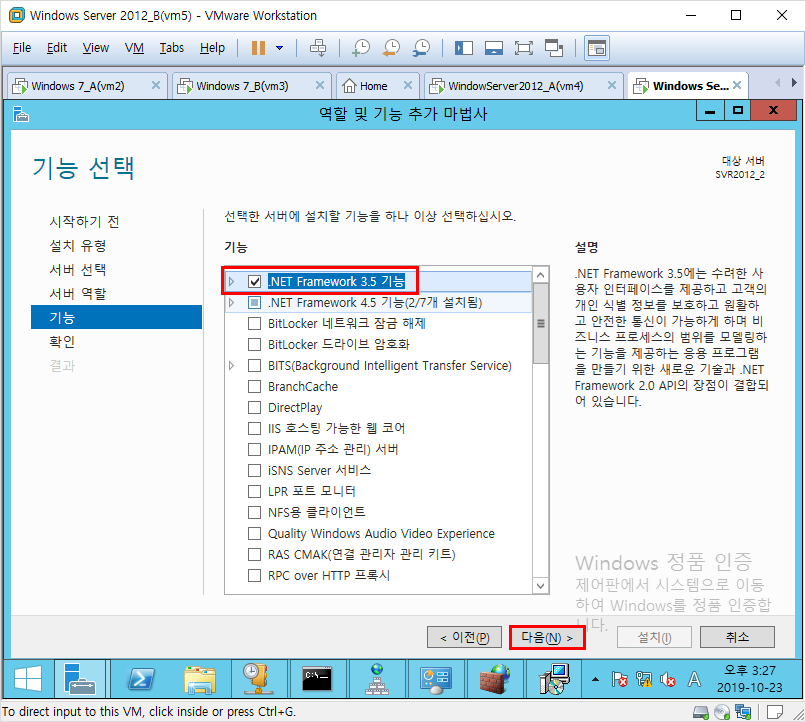Viewport: 806px width, 722px height.
Task: Go to the 서버 역할 wizard step
Action: coord(78,294)
